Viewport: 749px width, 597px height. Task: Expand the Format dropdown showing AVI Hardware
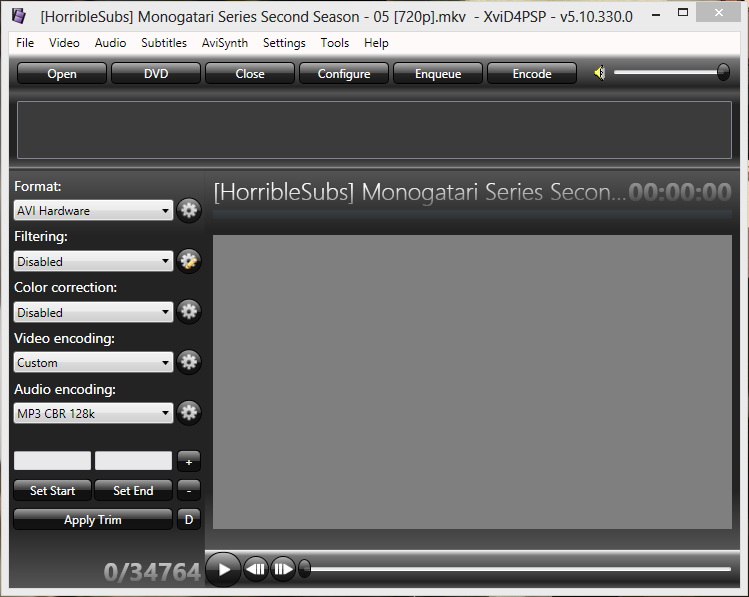(x=93, y=211)
